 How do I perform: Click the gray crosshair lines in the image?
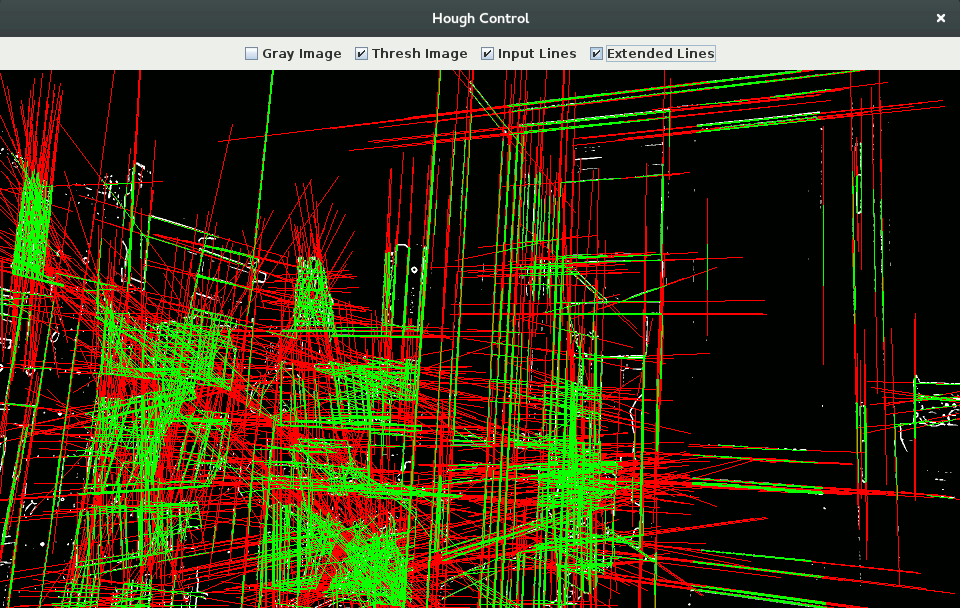708,300
